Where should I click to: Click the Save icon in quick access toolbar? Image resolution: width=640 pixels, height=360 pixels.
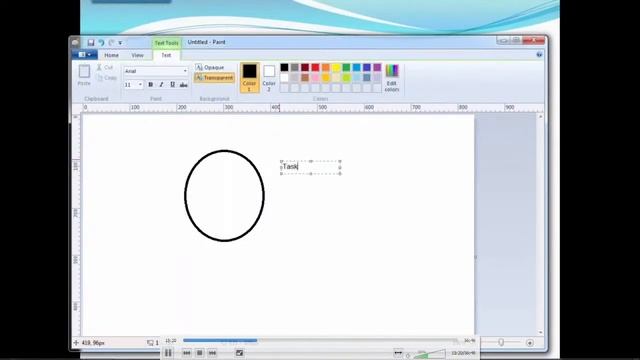[x=91, y=42]
